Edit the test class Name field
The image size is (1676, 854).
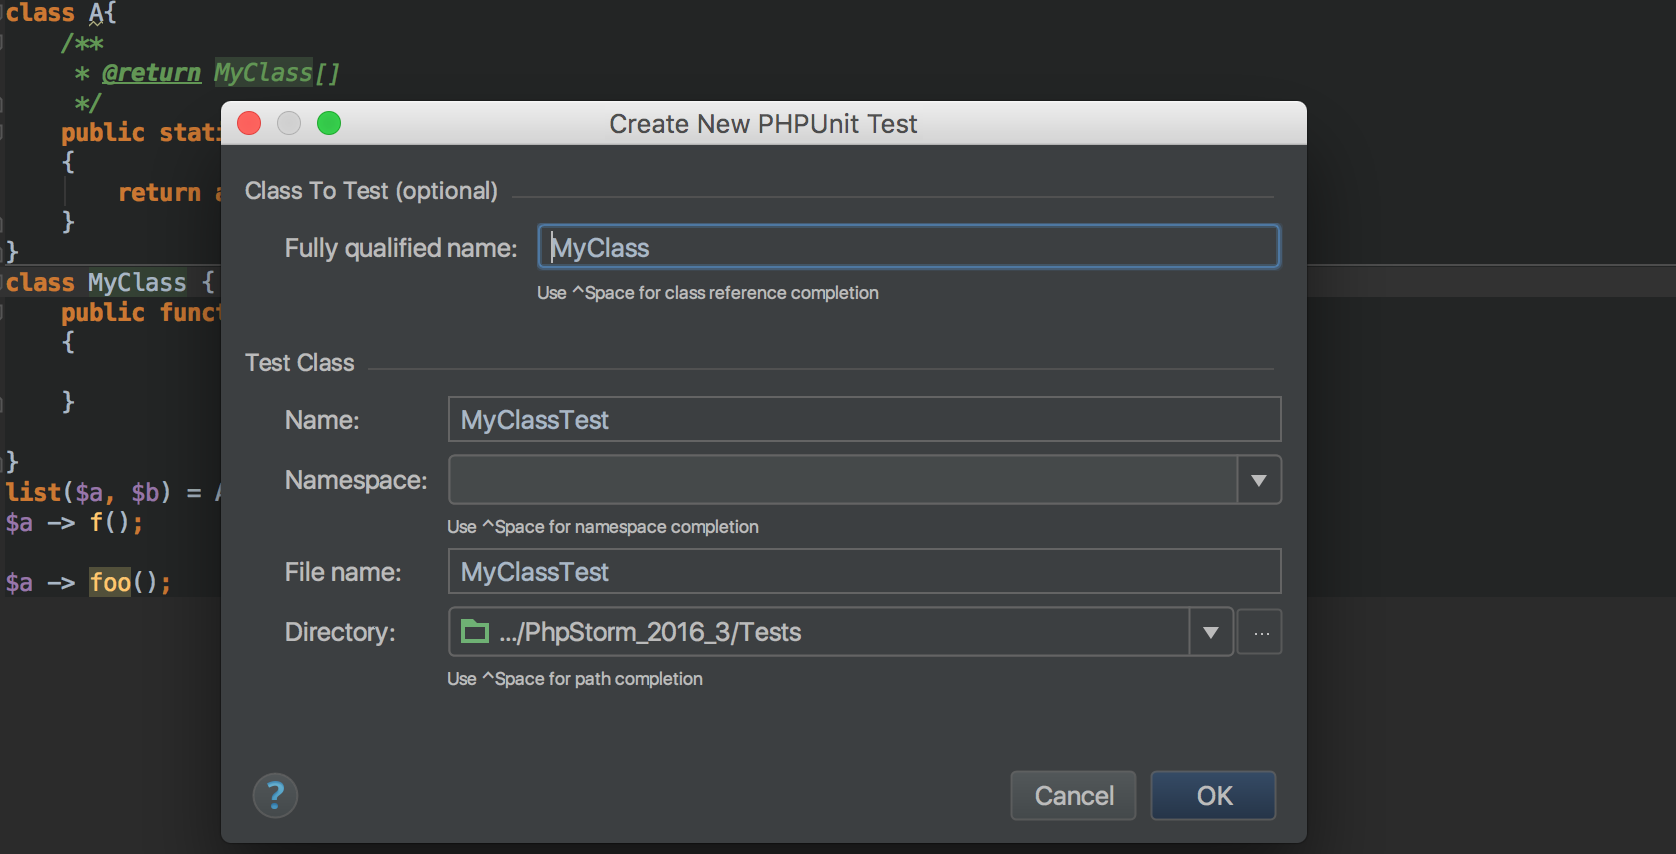click(864, 420)
